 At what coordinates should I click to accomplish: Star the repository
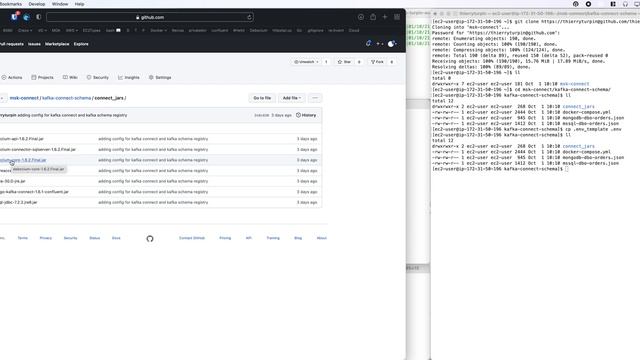(344, 62)
